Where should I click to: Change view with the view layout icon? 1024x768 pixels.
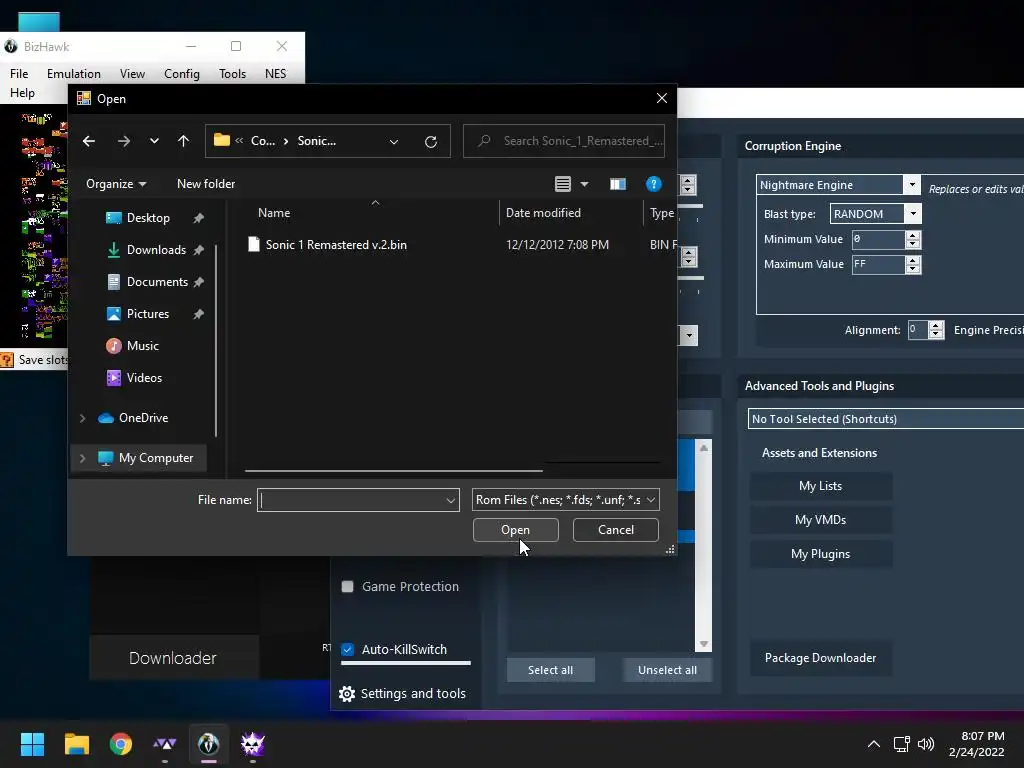coord(562,184)
